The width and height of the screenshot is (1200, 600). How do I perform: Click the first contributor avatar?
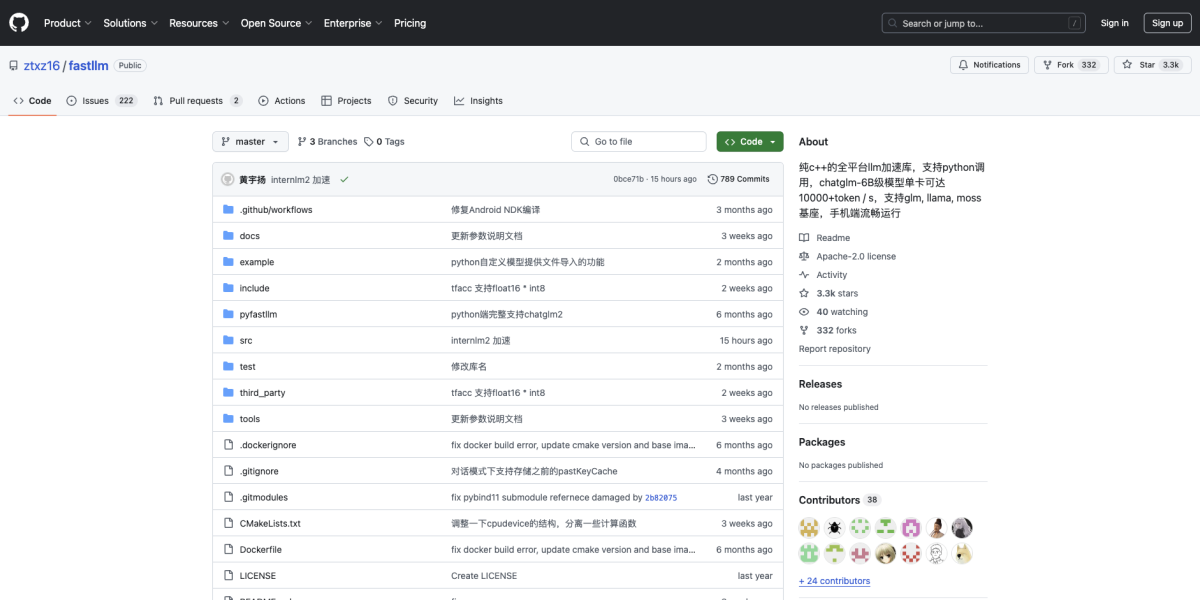coord(809,527)
